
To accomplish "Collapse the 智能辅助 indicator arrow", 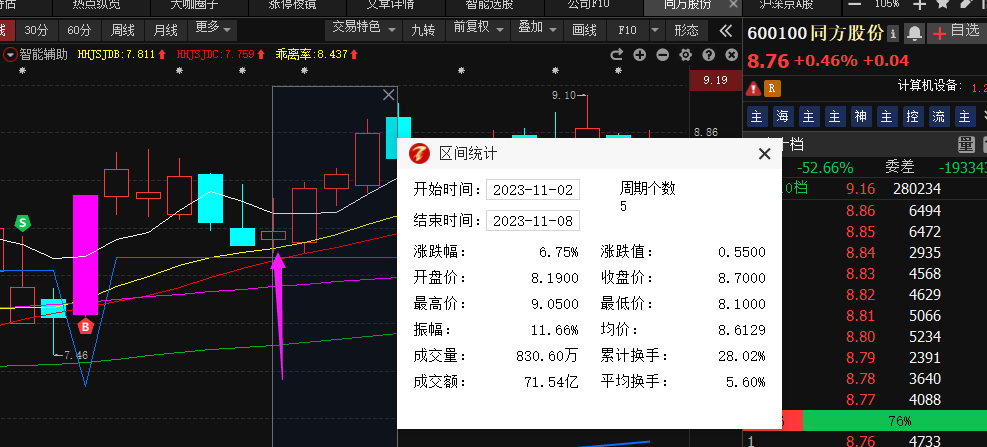I will point(10,55).
